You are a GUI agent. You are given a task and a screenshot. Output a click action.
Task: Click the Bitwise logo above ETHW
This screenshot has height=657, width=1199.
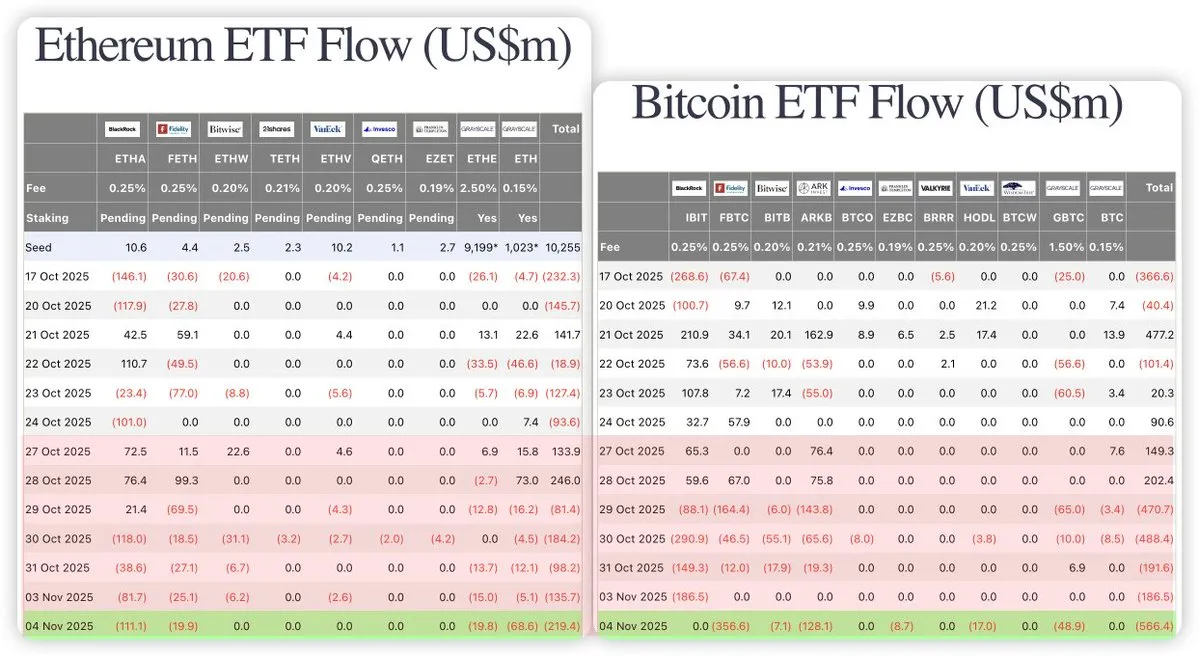pyautogui.click(x=225, y=129)
